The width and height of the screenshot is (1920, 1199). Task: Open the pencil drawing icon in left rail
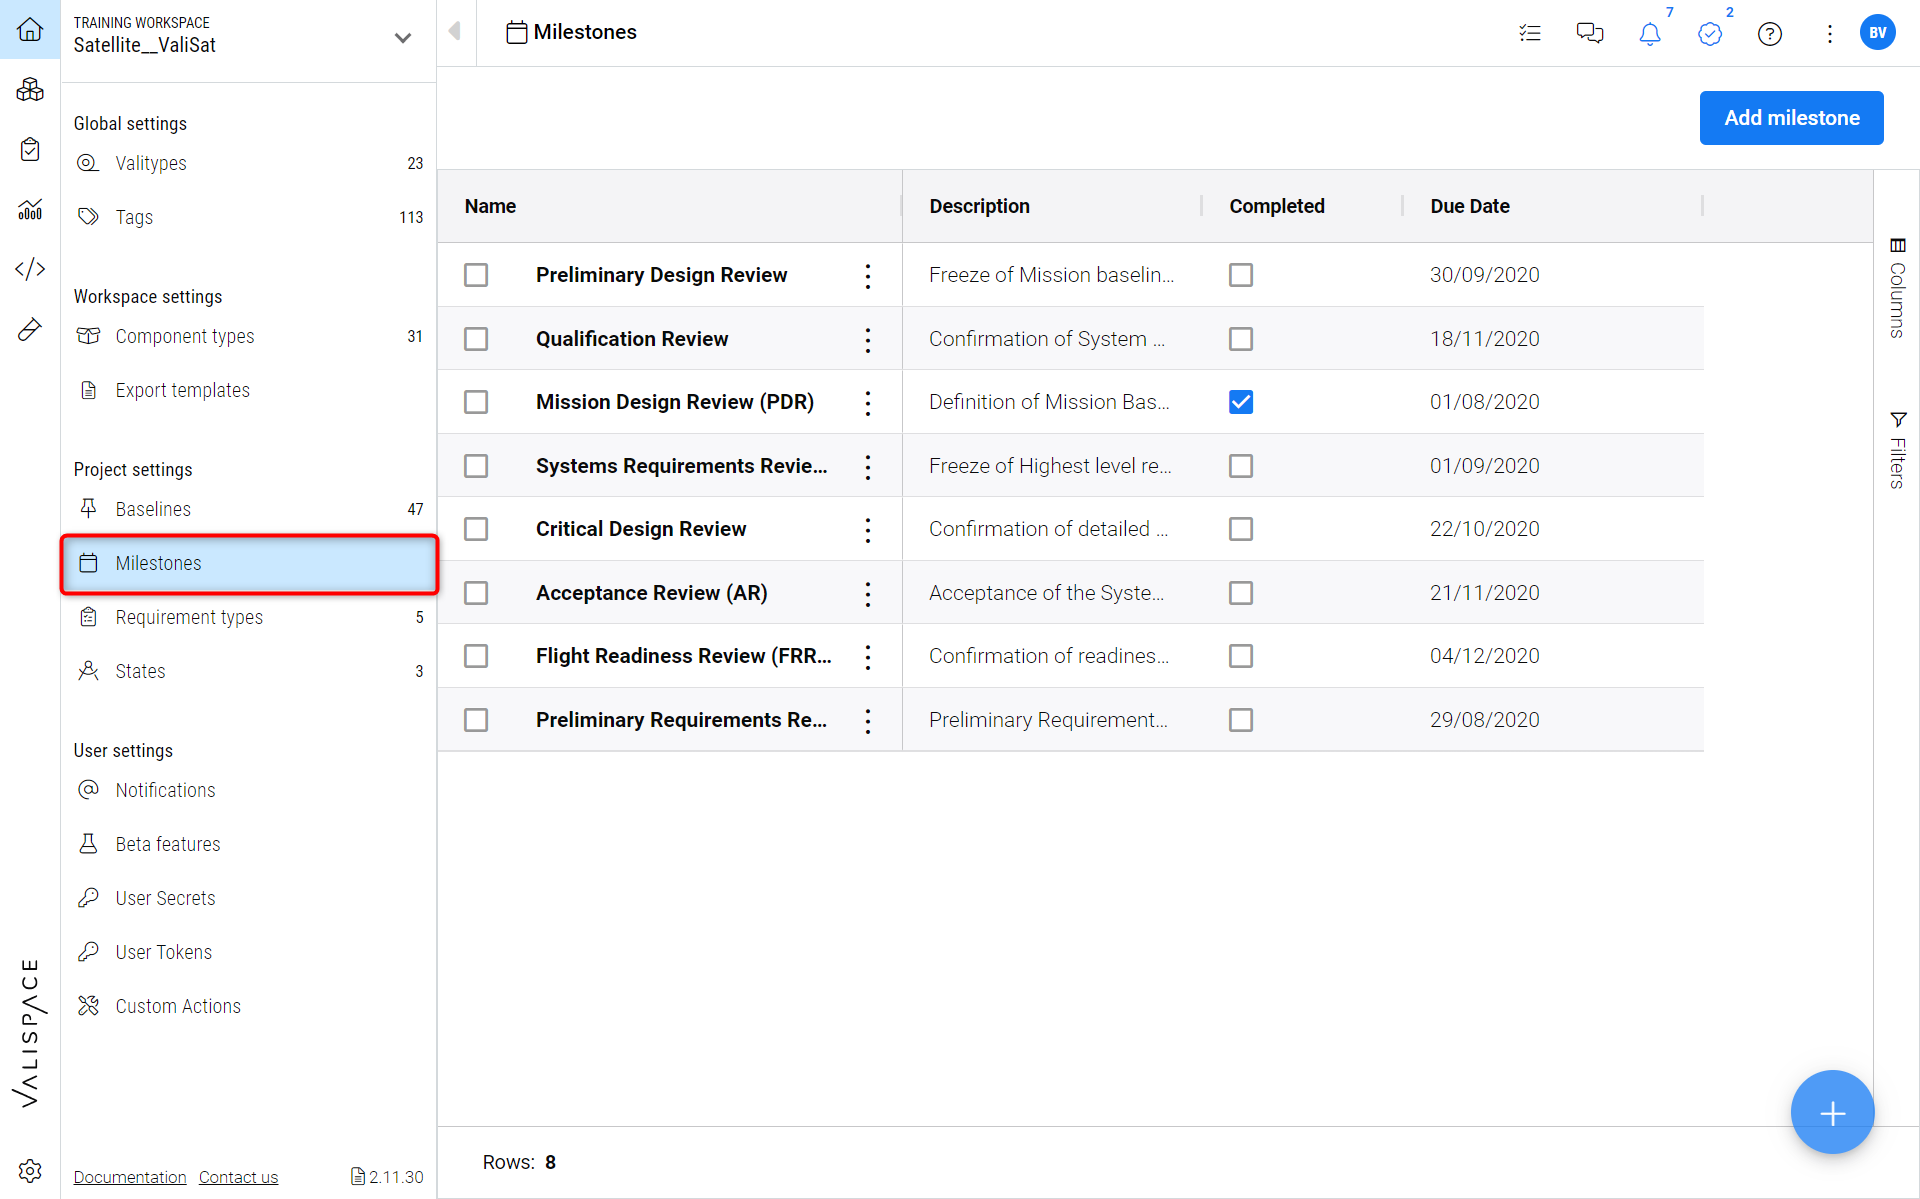(30, 329)
